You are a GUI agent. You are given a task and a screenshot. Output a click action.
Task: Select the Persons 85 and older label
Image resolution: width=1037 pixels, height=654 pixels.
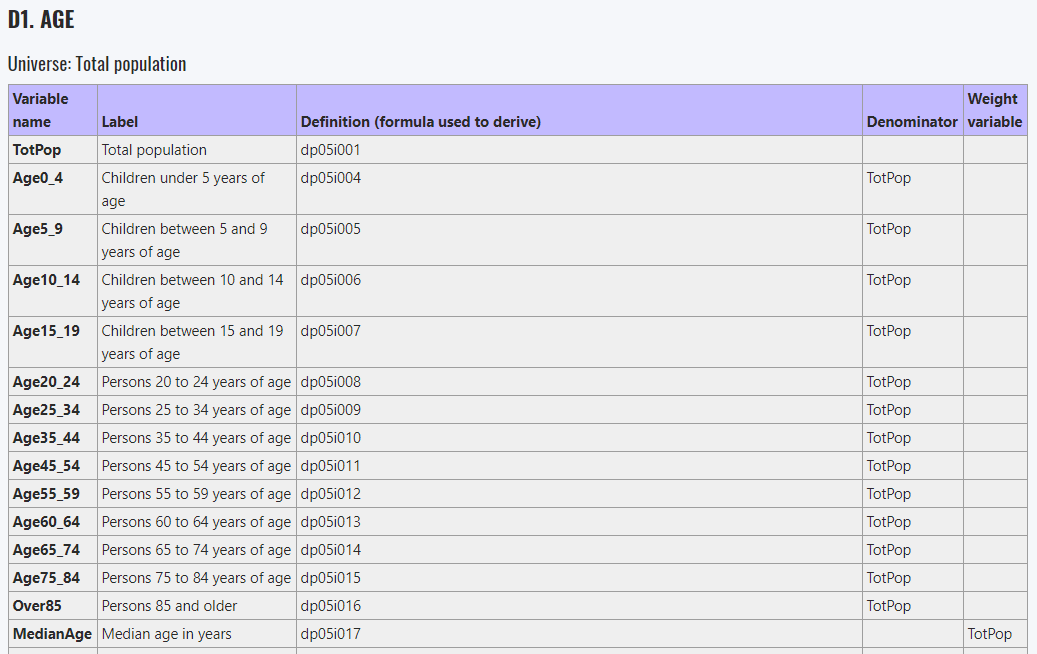[169, 606]
